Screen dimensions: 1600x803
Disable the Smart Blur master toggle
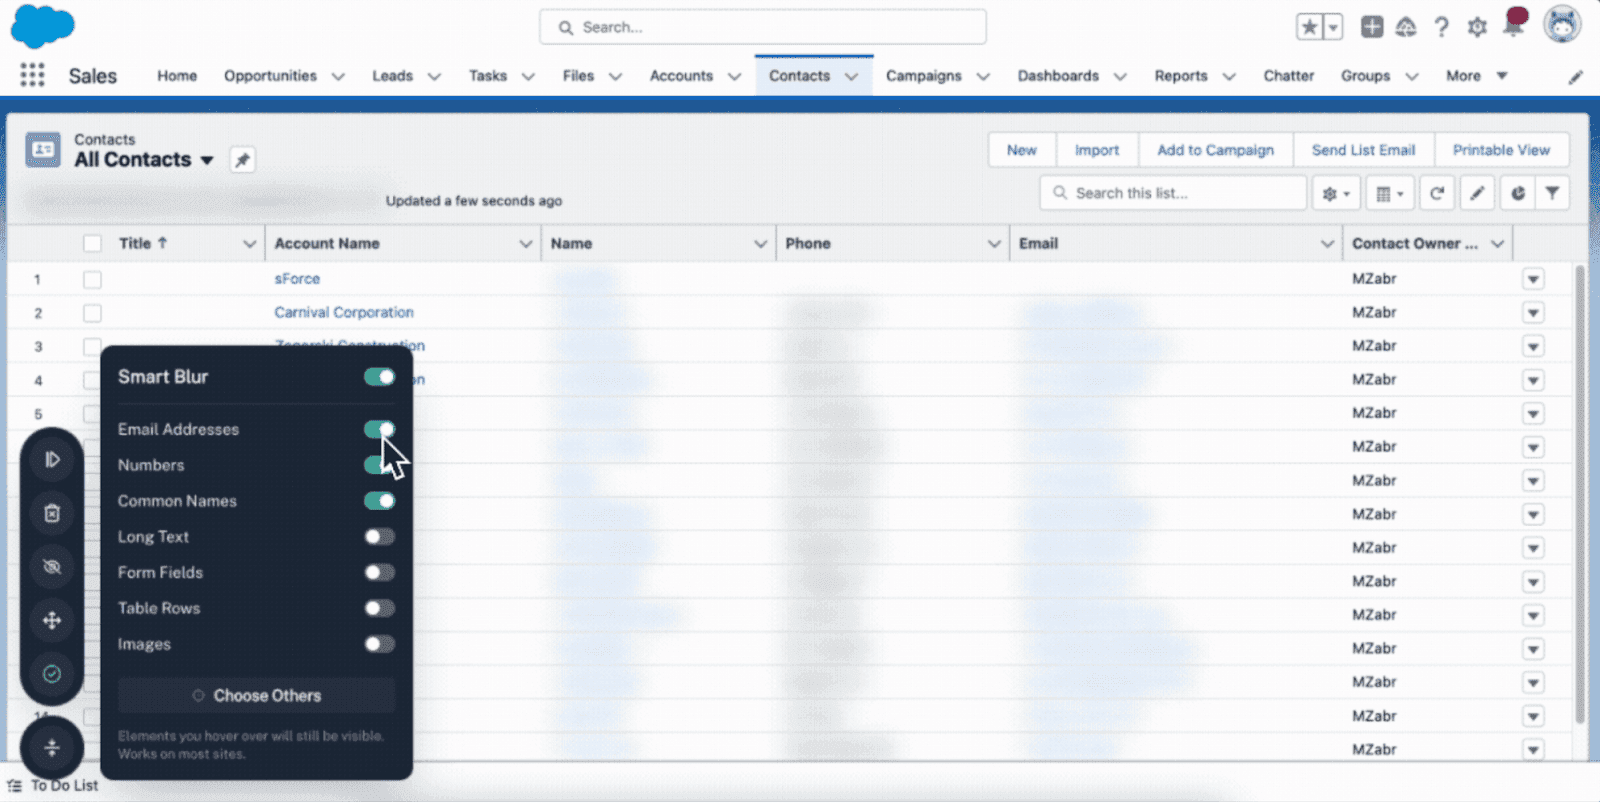[x=379, y=377]
